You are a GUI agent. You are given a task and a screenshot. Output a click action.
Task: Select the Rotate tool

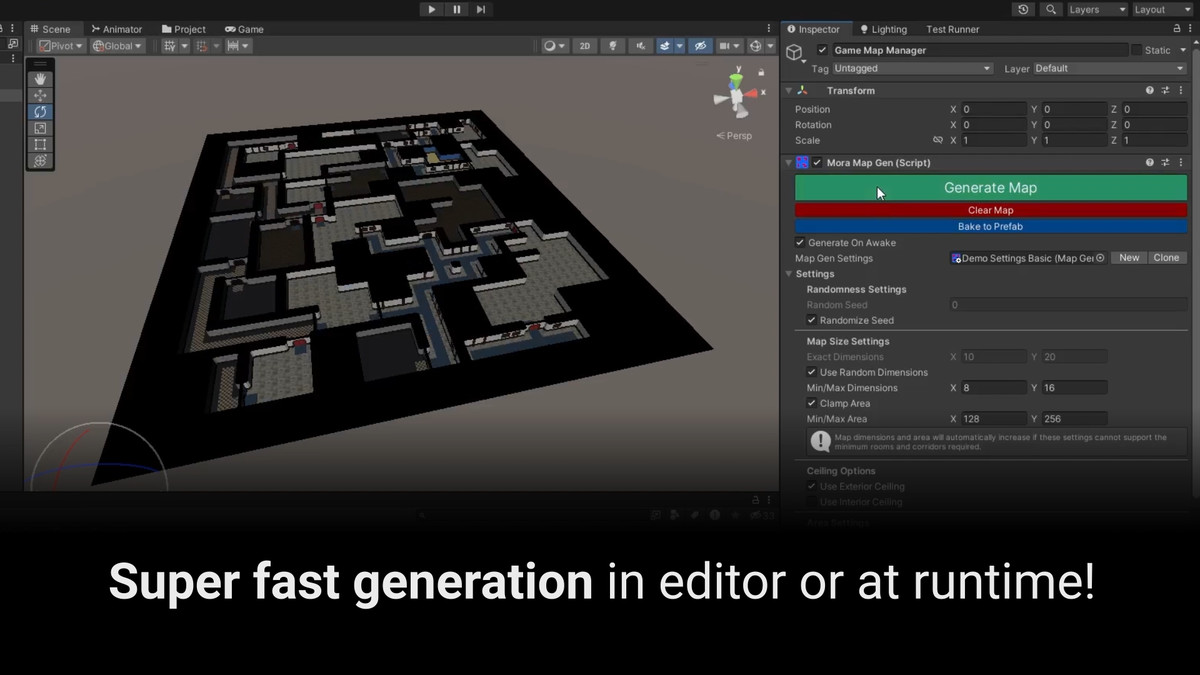click(x=40, y=111)
